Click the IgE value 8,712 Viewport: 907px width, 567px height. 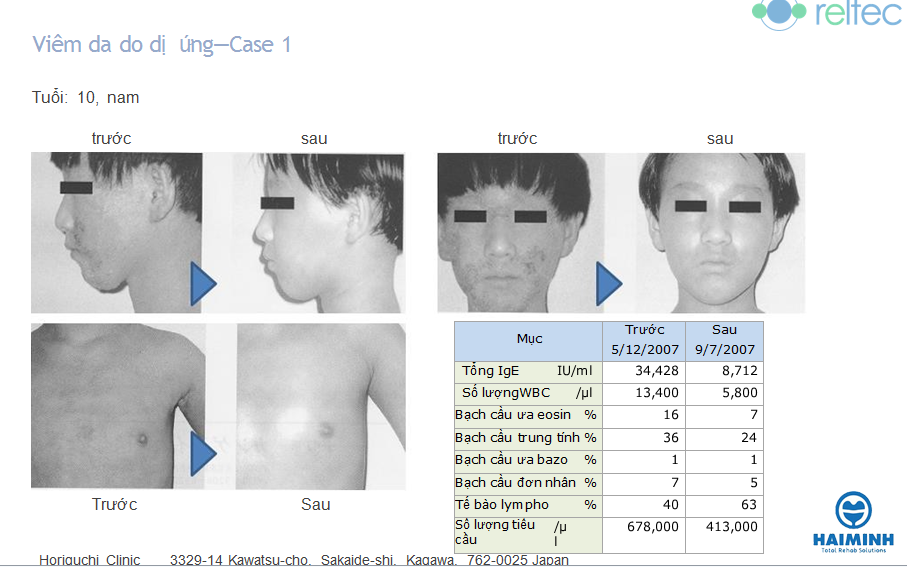click(x=739, y=371)
